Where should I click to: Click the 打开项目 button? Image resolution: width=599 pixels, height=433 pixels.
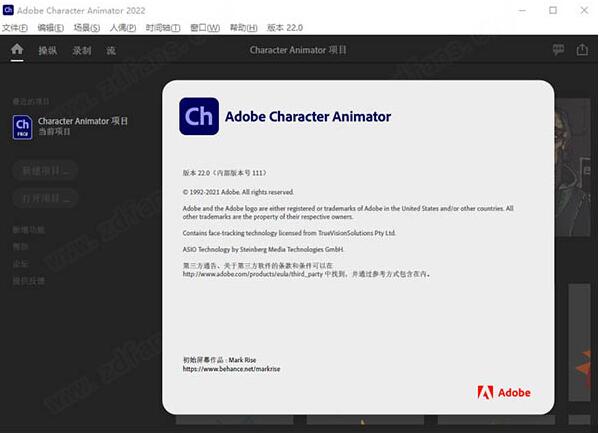coord(45,198)
